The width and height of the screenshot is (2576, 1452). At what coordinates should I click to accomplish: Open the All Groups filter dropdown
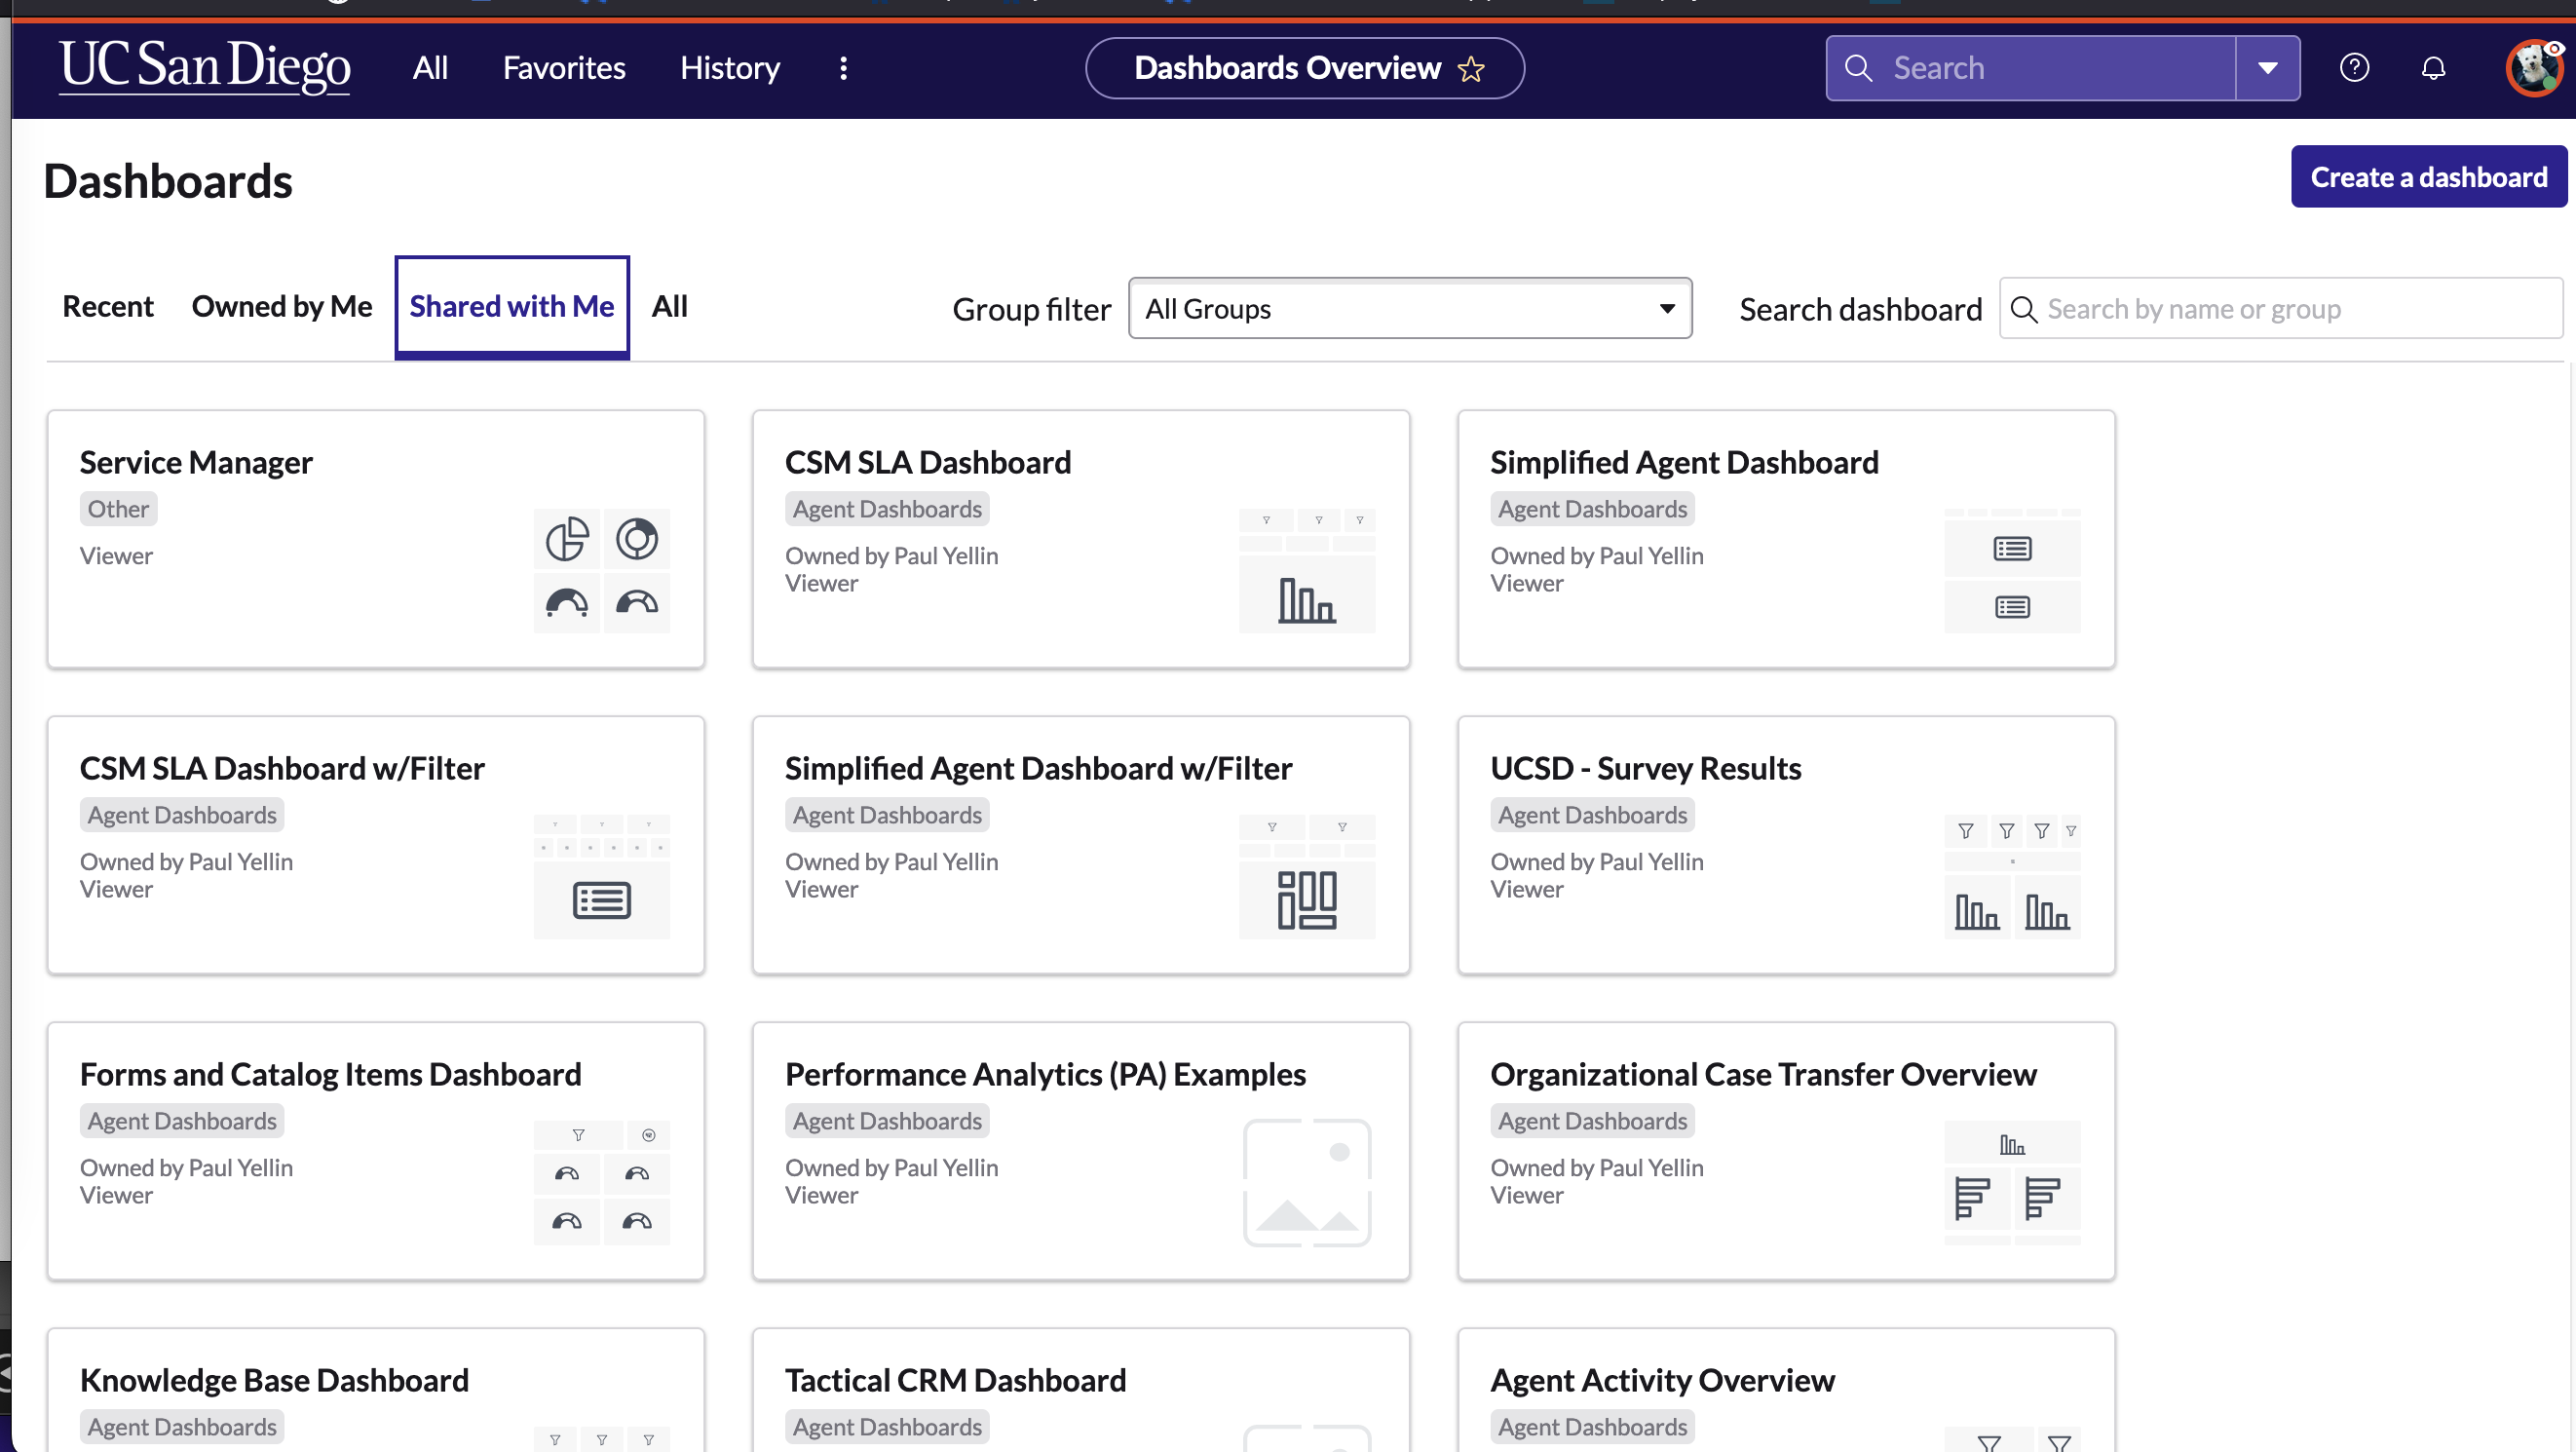coord(1408,308)
